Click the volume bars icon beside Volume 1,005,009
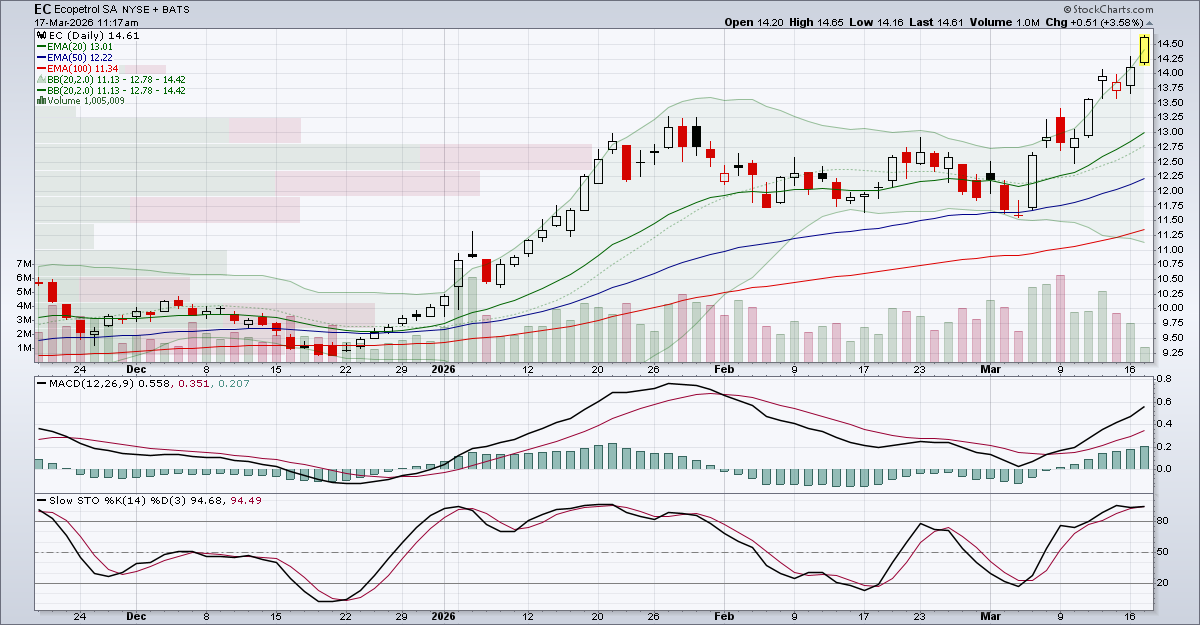Screen dimensions: 1200x625 point(39,100)
